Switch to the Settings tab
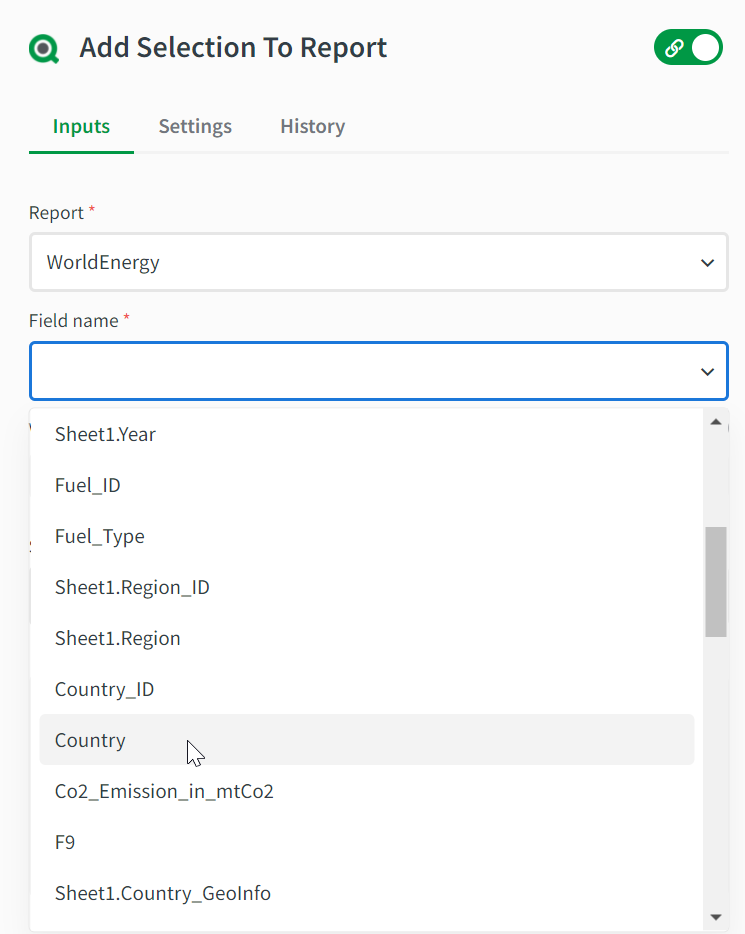Viewport: 745px width, 934px height. tap(195, 126)
